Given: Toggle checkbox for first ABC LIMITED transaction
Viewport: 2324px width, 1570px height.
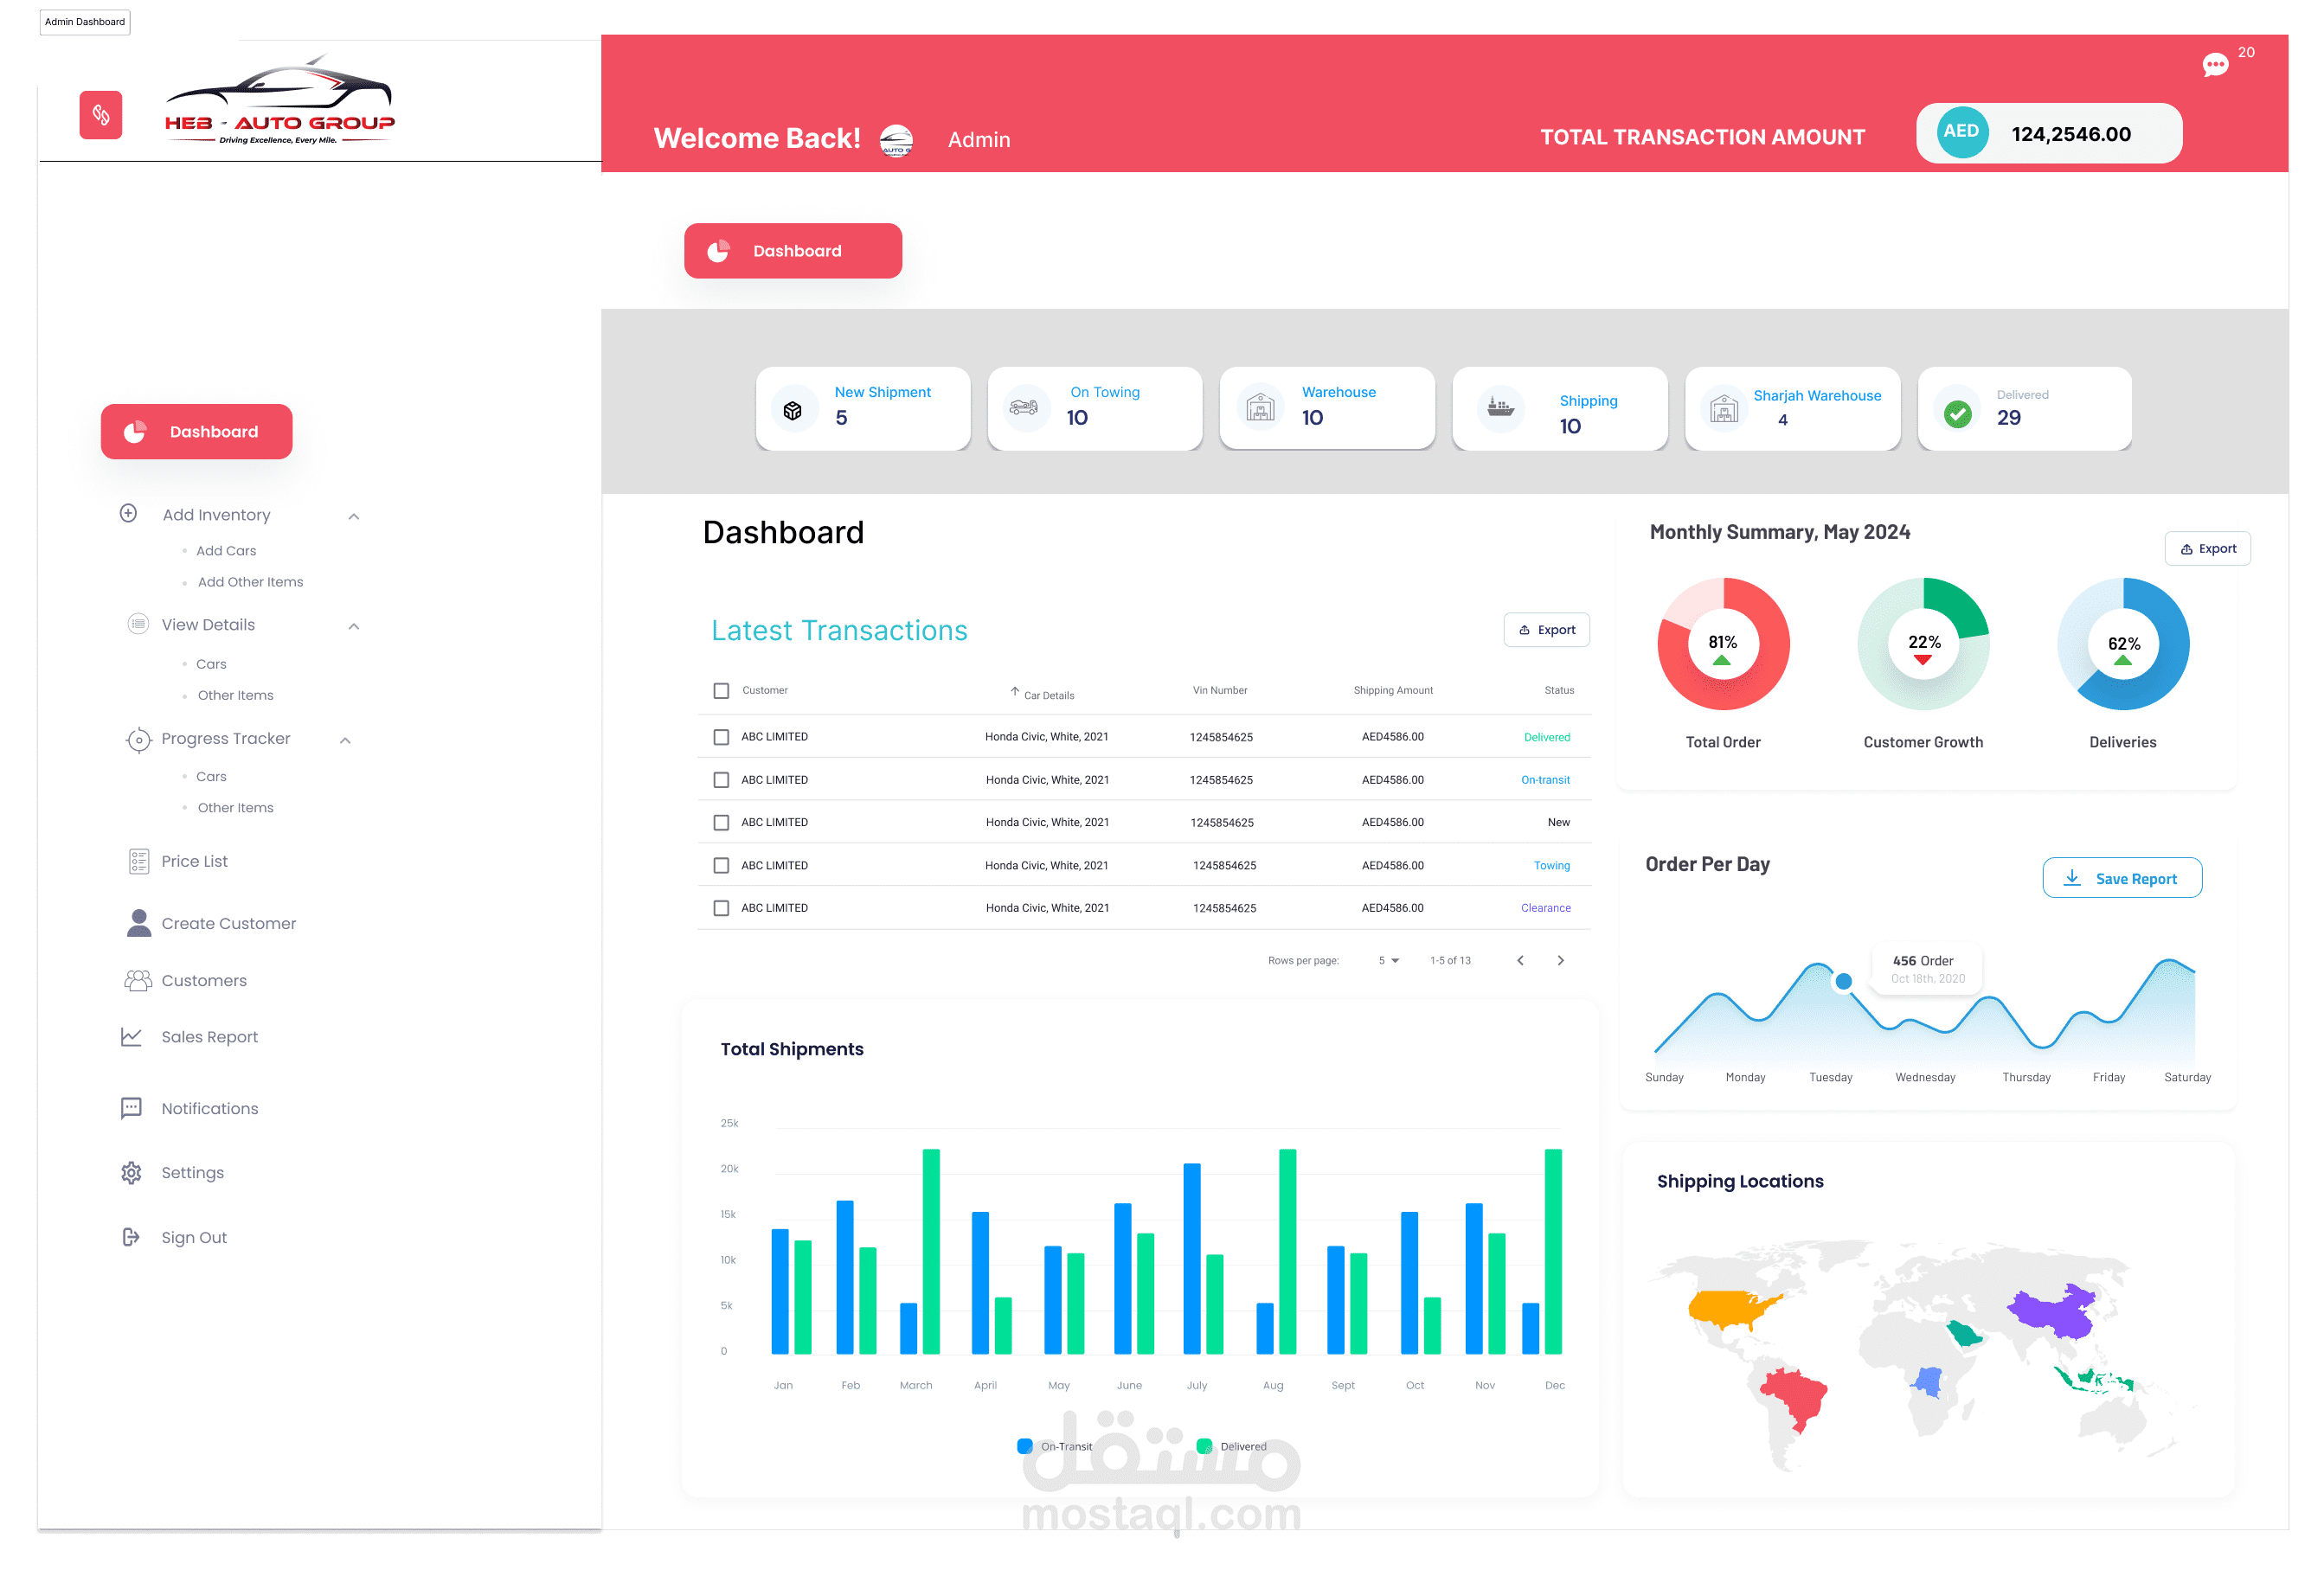Looking at the screenshot, I should coord(721,736).
